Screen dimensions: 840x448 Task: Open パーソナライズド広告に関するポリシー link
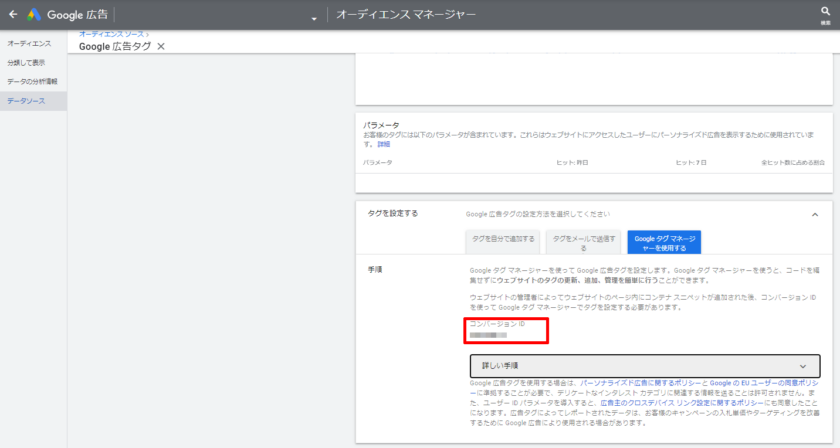point(640,383)
